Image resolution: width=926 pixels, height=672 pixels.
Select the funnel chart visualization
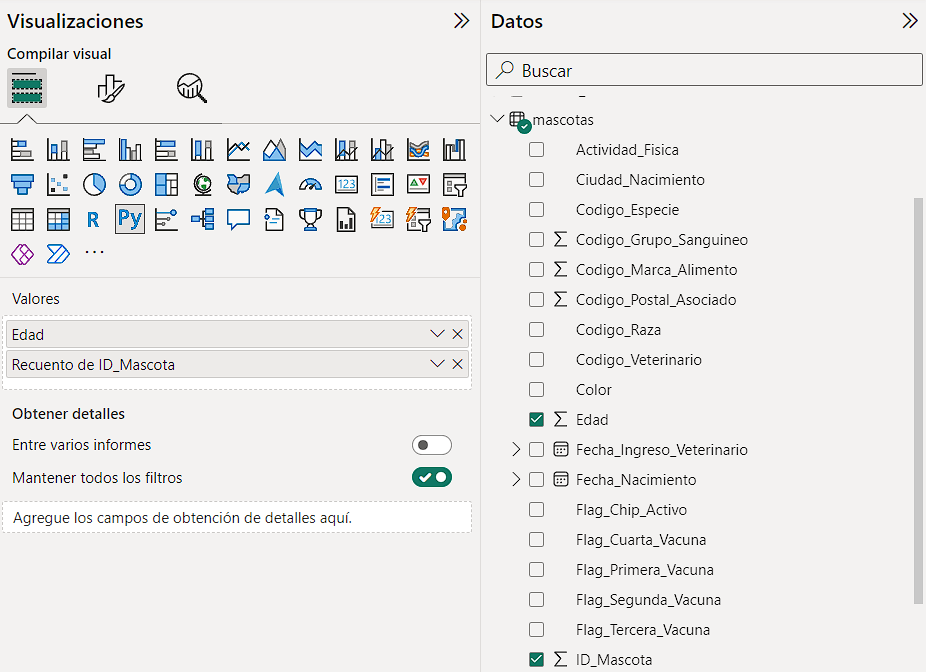pyautogui.click(x=22, y=185)
